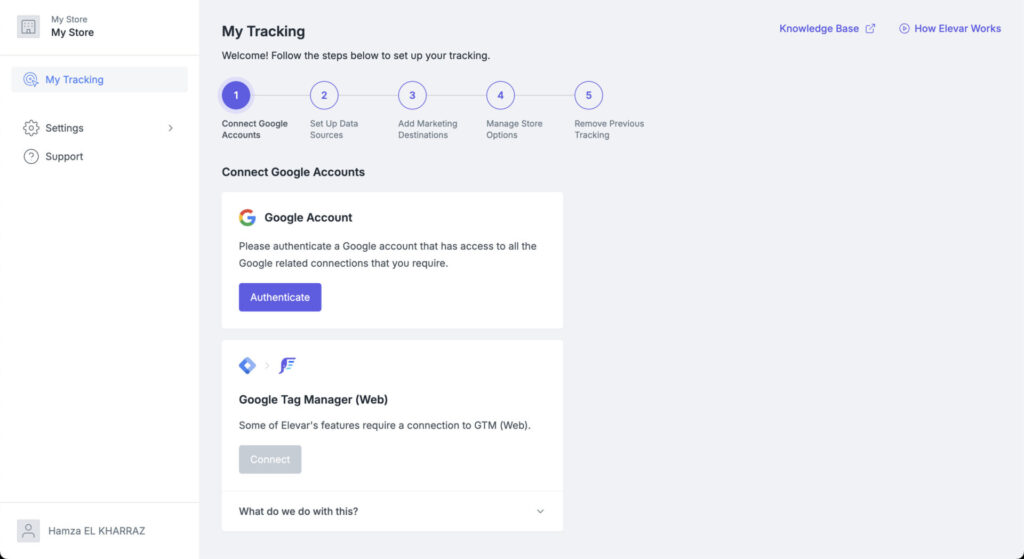The width and height of the screenshot is (1024, 559).
Task: Click the Google Tag Manager diamond icon
Action: pyautogui.click(x=247, y=366)
